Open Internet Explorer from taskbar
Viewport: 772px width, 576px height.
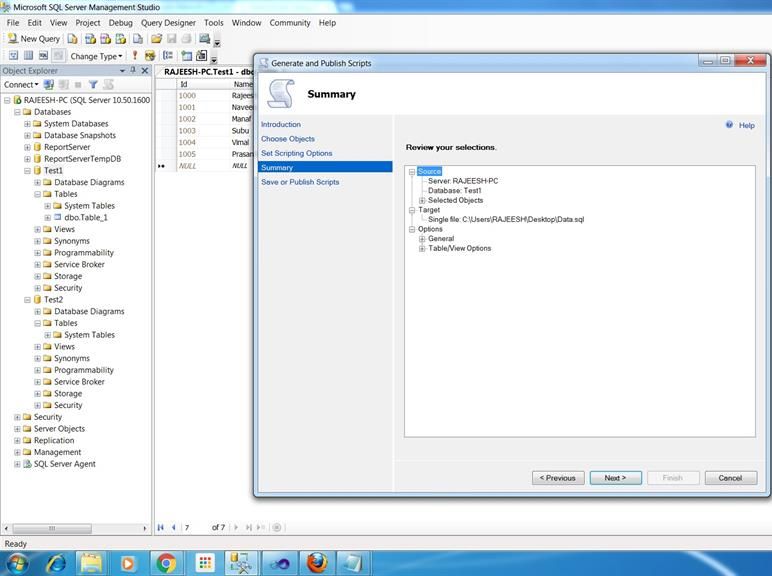56,563
